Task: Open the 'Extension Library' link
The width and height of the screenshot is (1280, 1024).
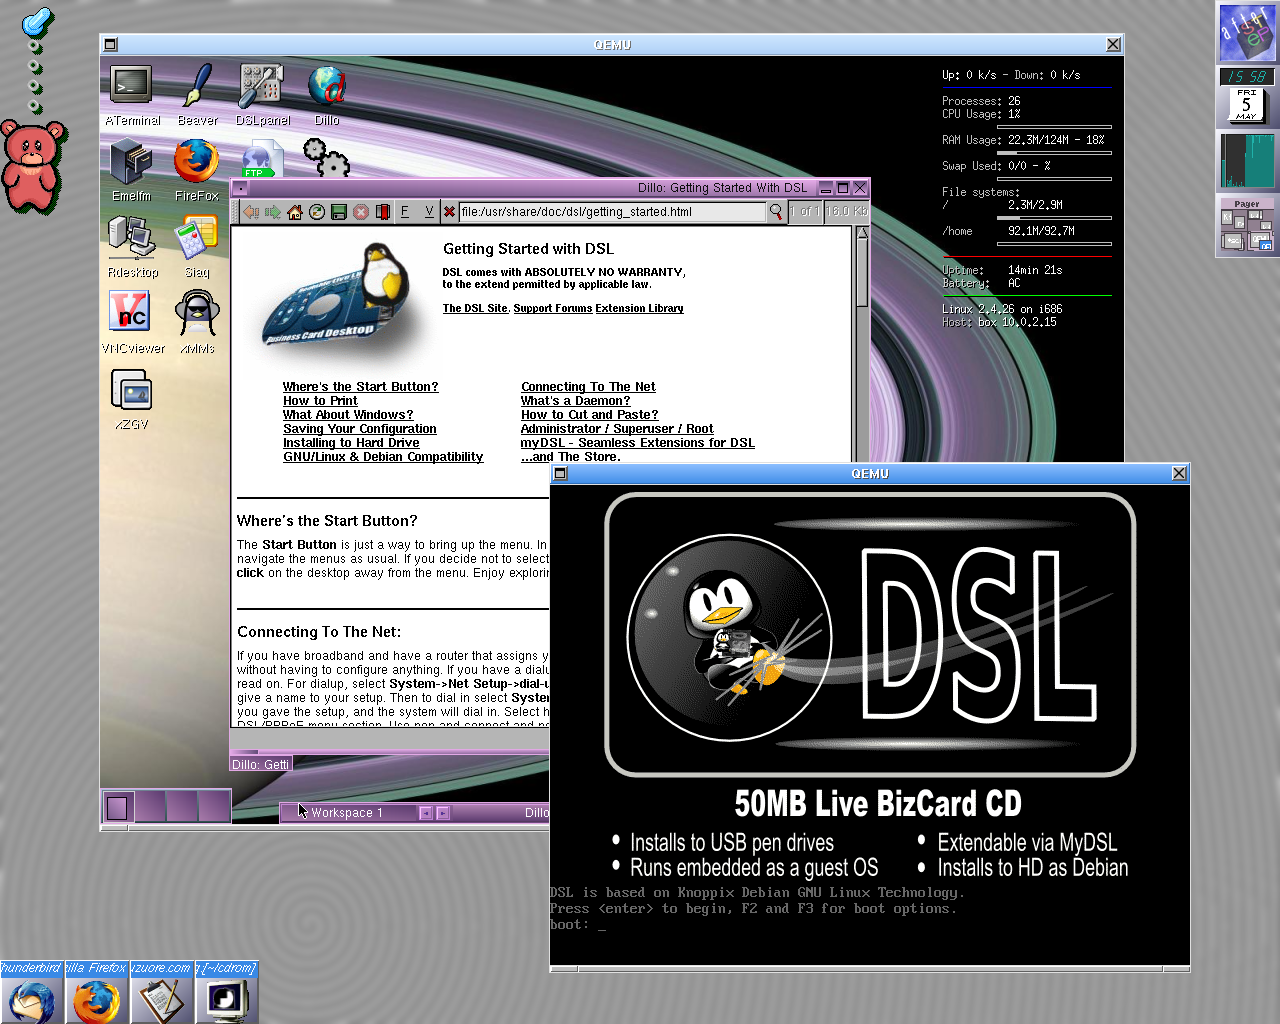Action: 640,308
